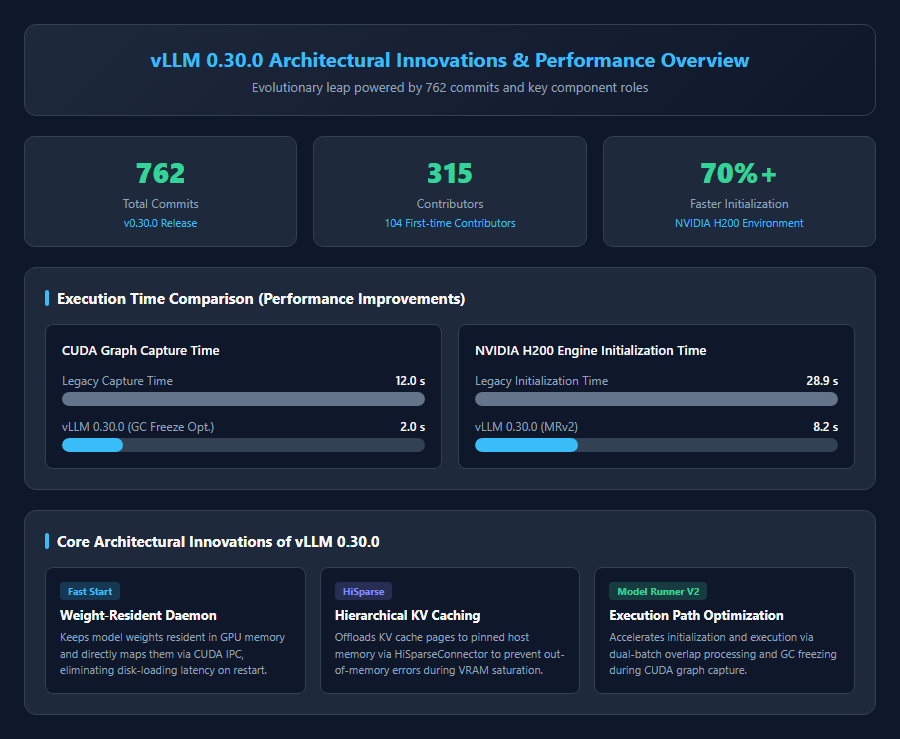Click the "Execution Path Optimization" card title
Screen dimensions: 900x739
pos(696,616)
